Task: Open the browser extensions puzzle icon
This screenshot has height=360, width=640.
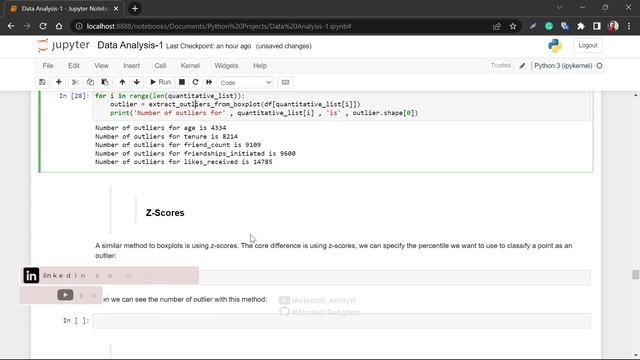Action: pyautogui.click(x=581, y=26)
